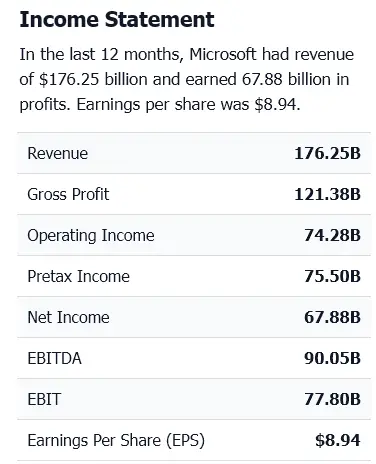Select the 77.80B EBIT value
This screenshot has height=464, width=376.
coord(332,399)
